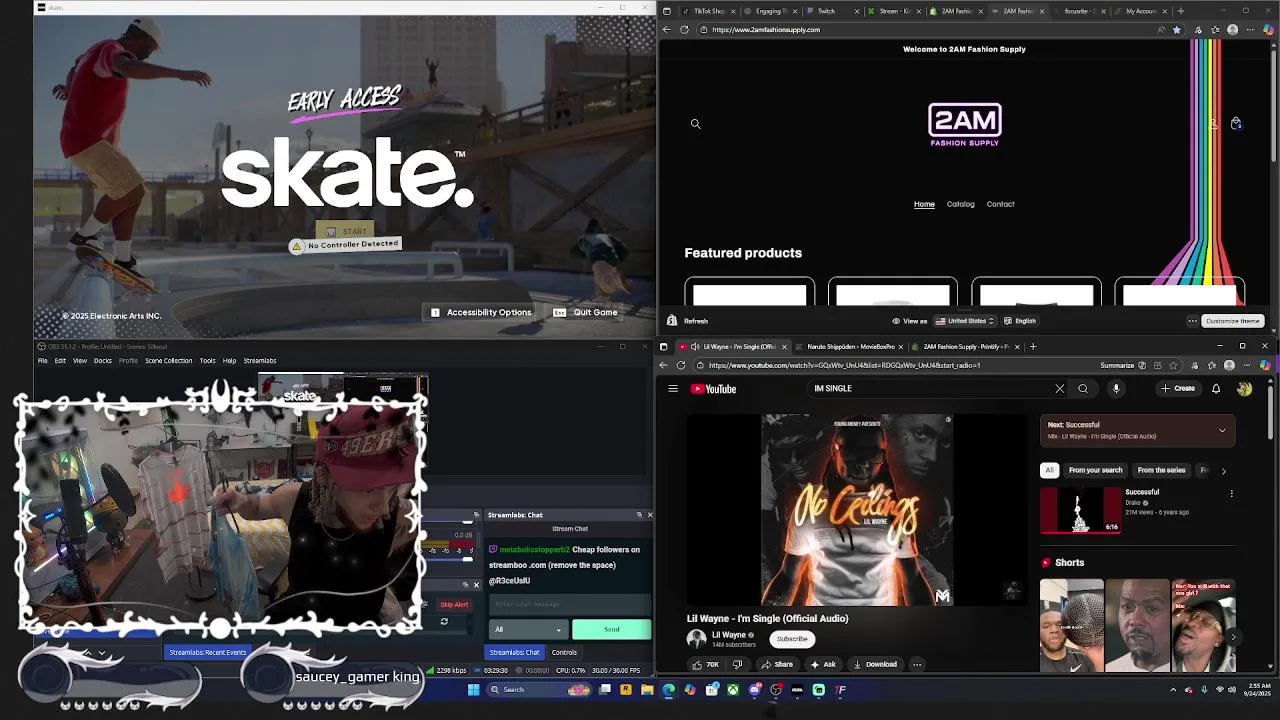Share the Lil Wayne video
This screenshot has height=720, width=1280.
777,664
